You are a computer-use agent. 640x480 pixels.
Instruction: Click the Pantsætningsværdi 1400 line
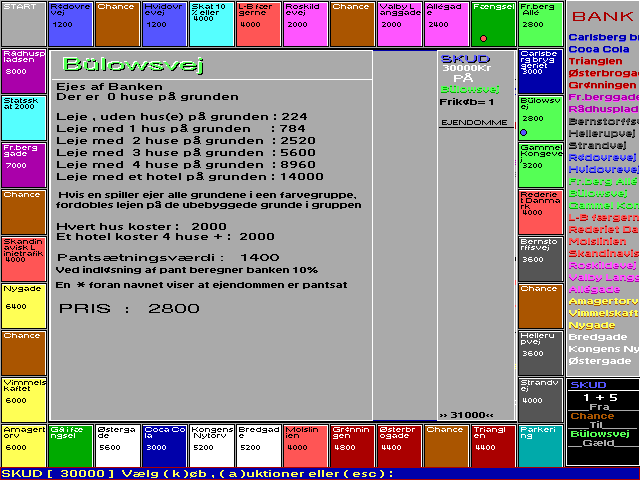168,258
